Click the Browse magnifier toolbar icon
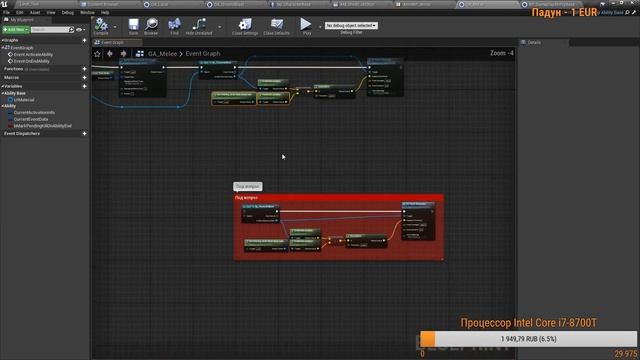Viewport: 640px width, 360px height. (151, 27)
